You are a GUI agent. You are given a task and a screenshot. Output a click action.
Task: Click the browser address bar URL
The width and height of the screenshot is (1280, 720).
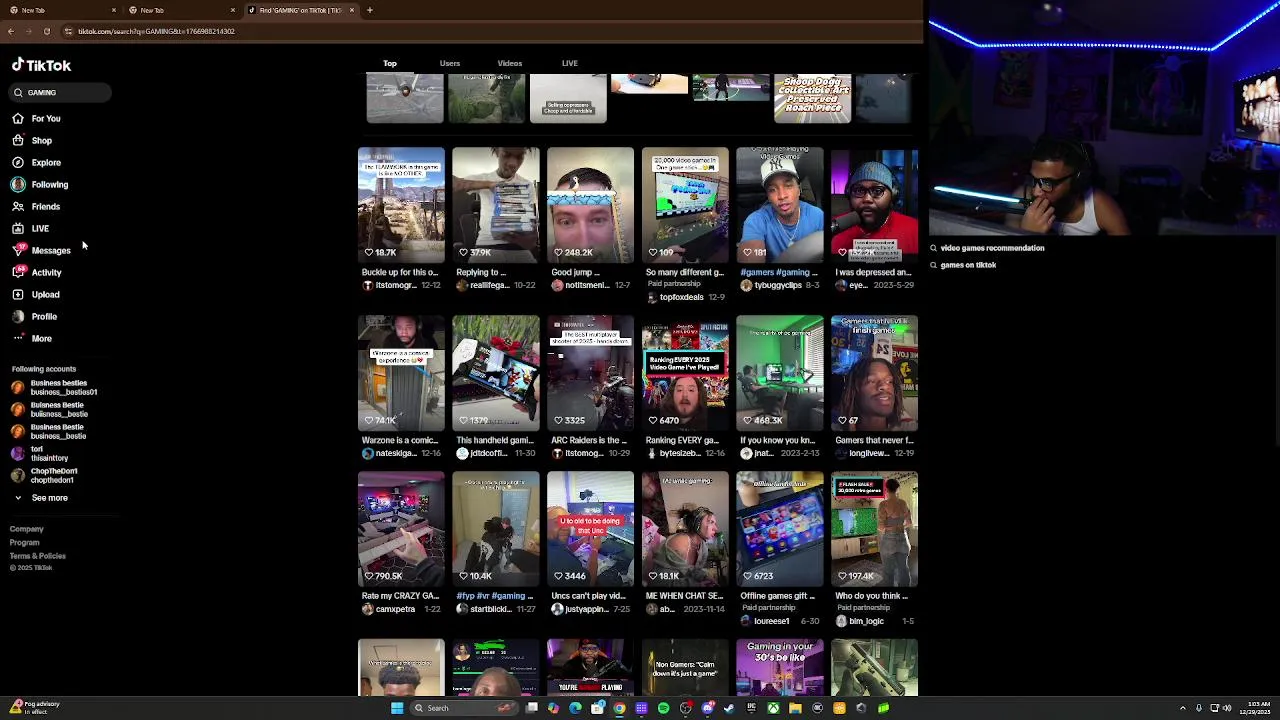point(156,31)
